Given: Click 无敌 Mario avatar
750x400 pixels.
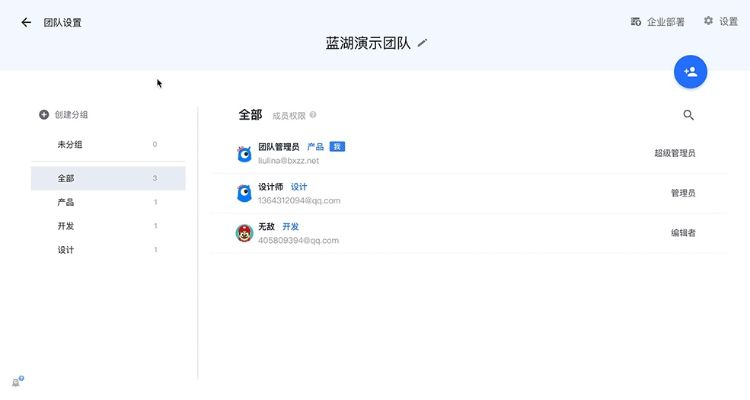Looking at the screenshot, I should (x=244, y=233).
